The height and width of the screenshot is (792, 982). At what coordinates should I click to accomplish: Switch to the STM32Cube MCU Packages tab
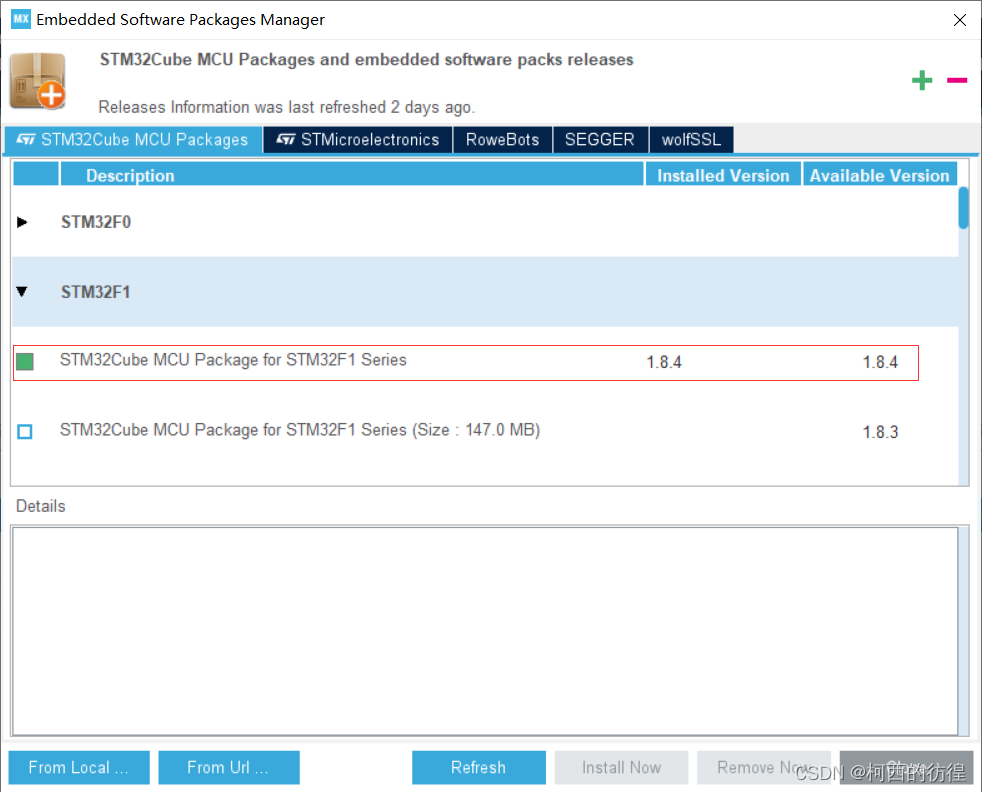coord(133,140)
